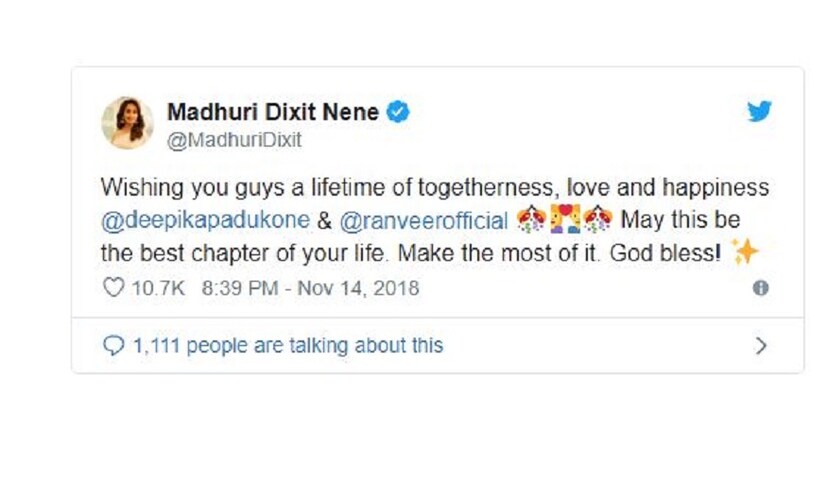Click the reply speech bubble icon

[x=113, y=346]
